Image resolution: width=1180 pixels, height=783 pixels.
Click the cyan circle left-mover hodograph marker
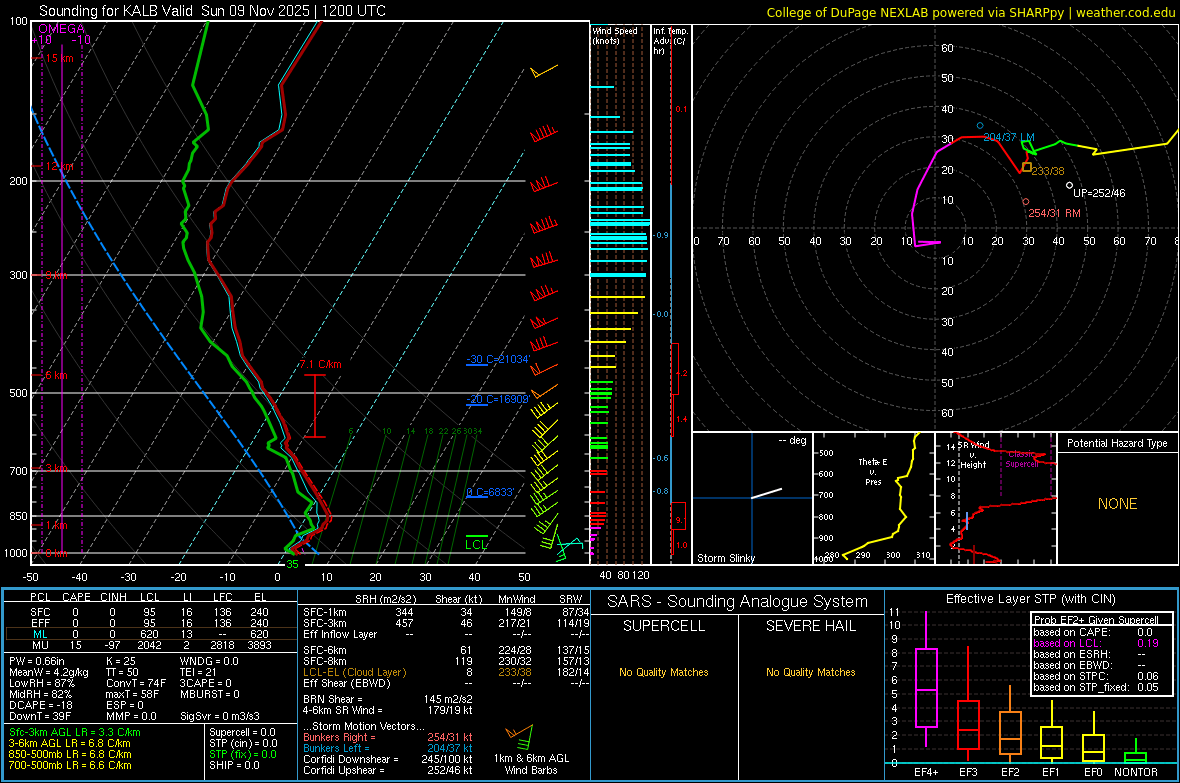tap(980, 126)
